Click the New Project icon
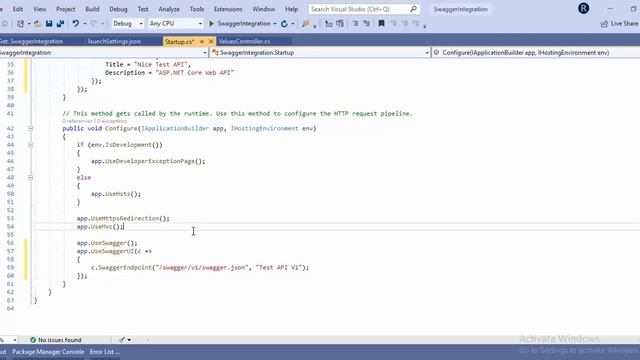Viewport: 640px width, 360px height. [x=20, y=24]
